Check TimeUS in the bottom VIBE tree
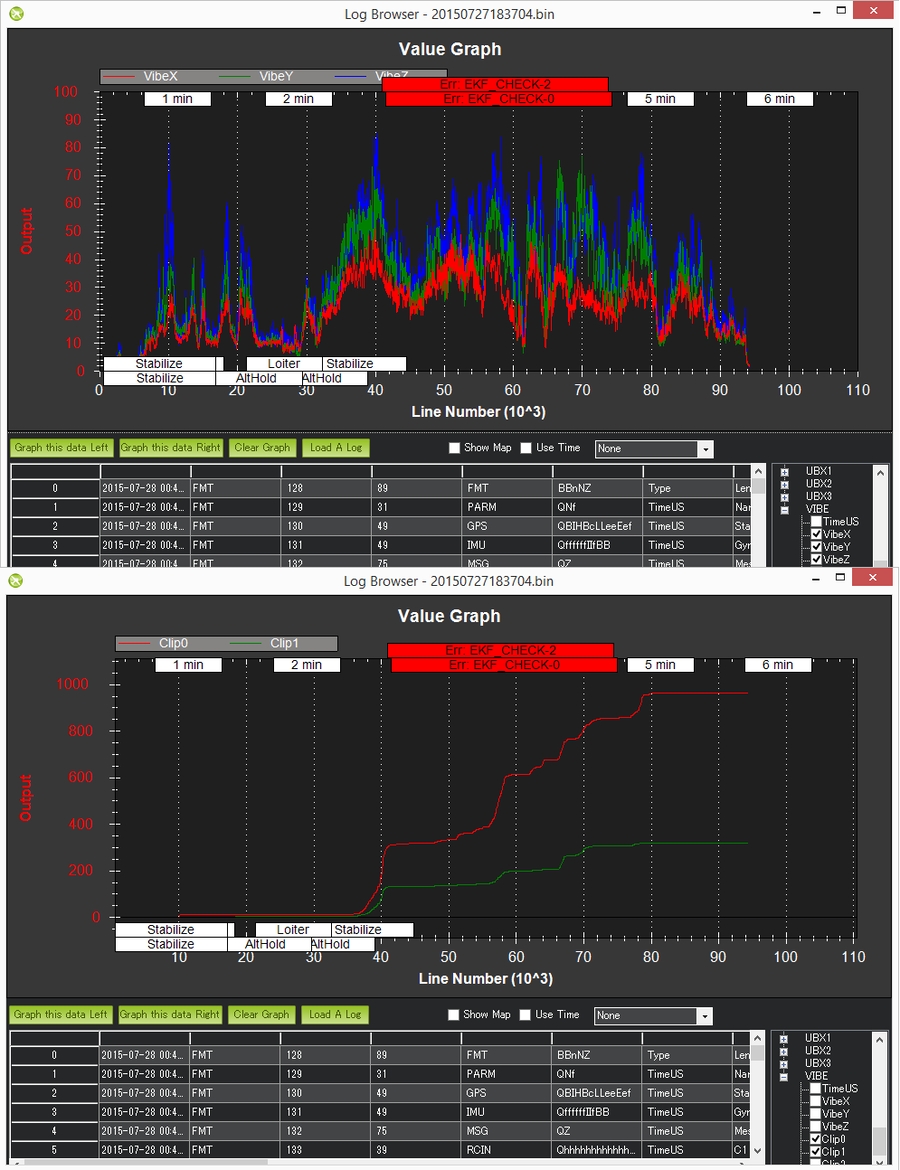This screenshot has width=900, height=1170. click(815, 1087)
